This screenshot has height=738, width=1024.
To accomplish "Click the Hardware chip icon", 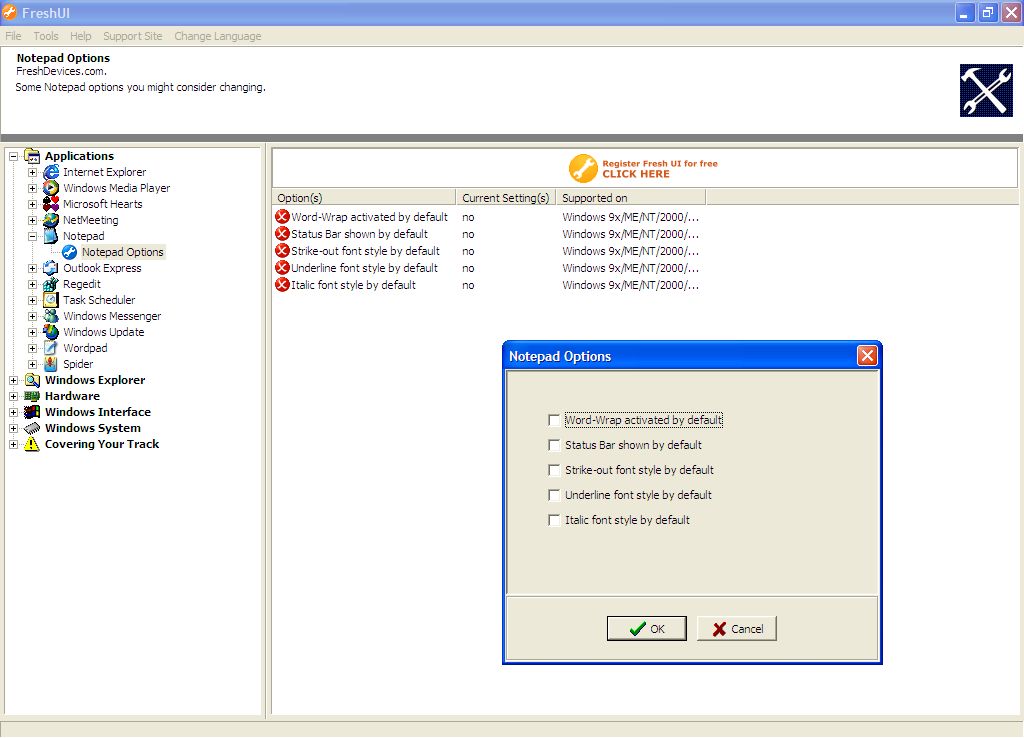I will 32,396.
